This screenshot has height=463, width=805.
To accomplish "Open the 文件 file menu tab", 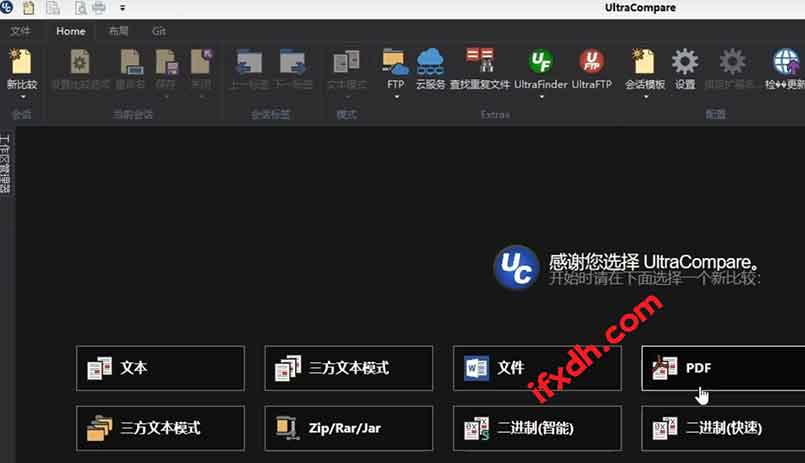I will 20,31.
